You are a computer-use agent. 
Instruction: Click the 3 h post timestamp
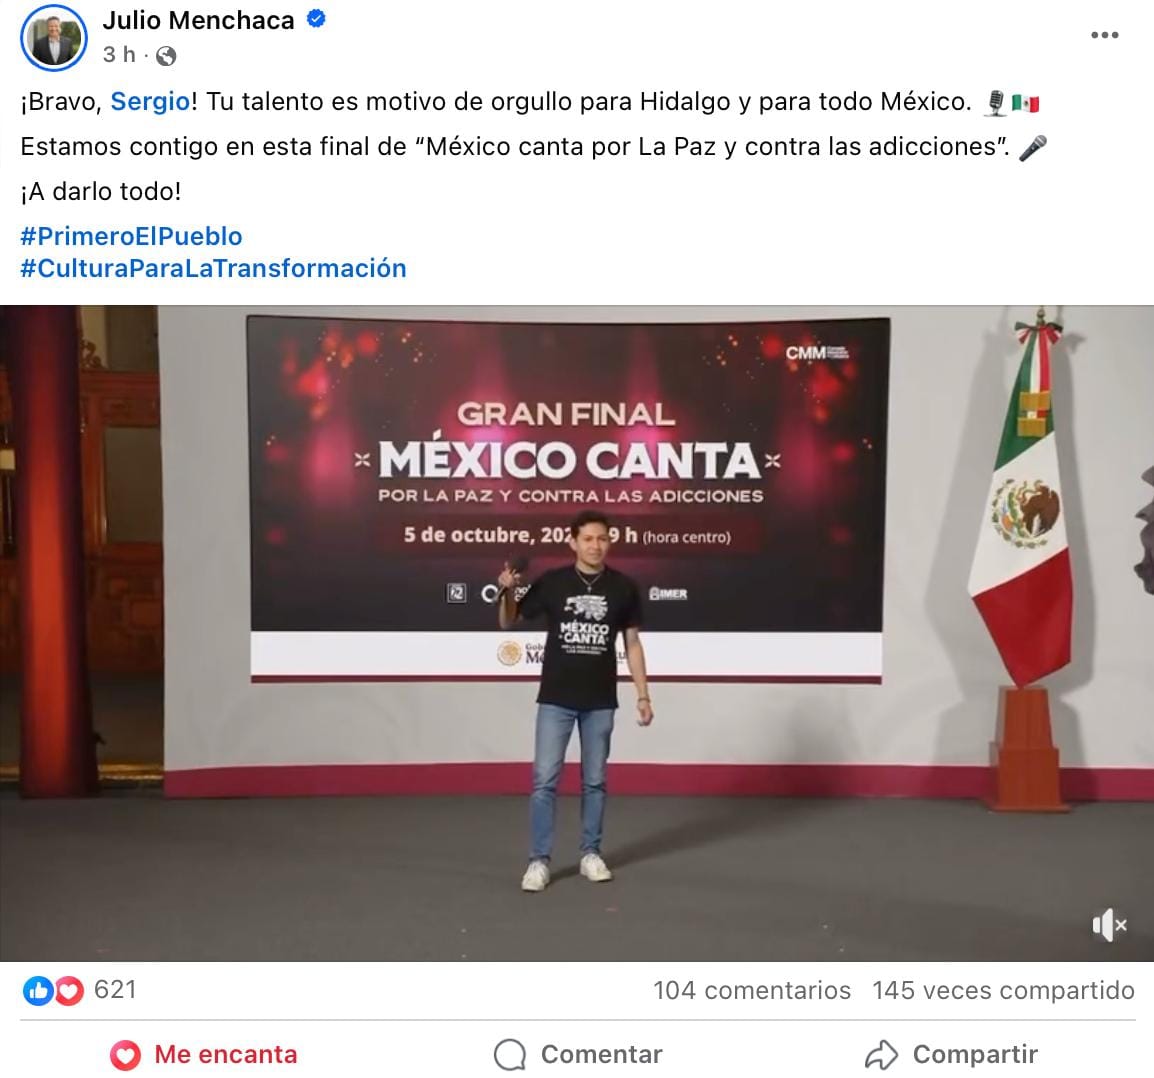point(119,54)
